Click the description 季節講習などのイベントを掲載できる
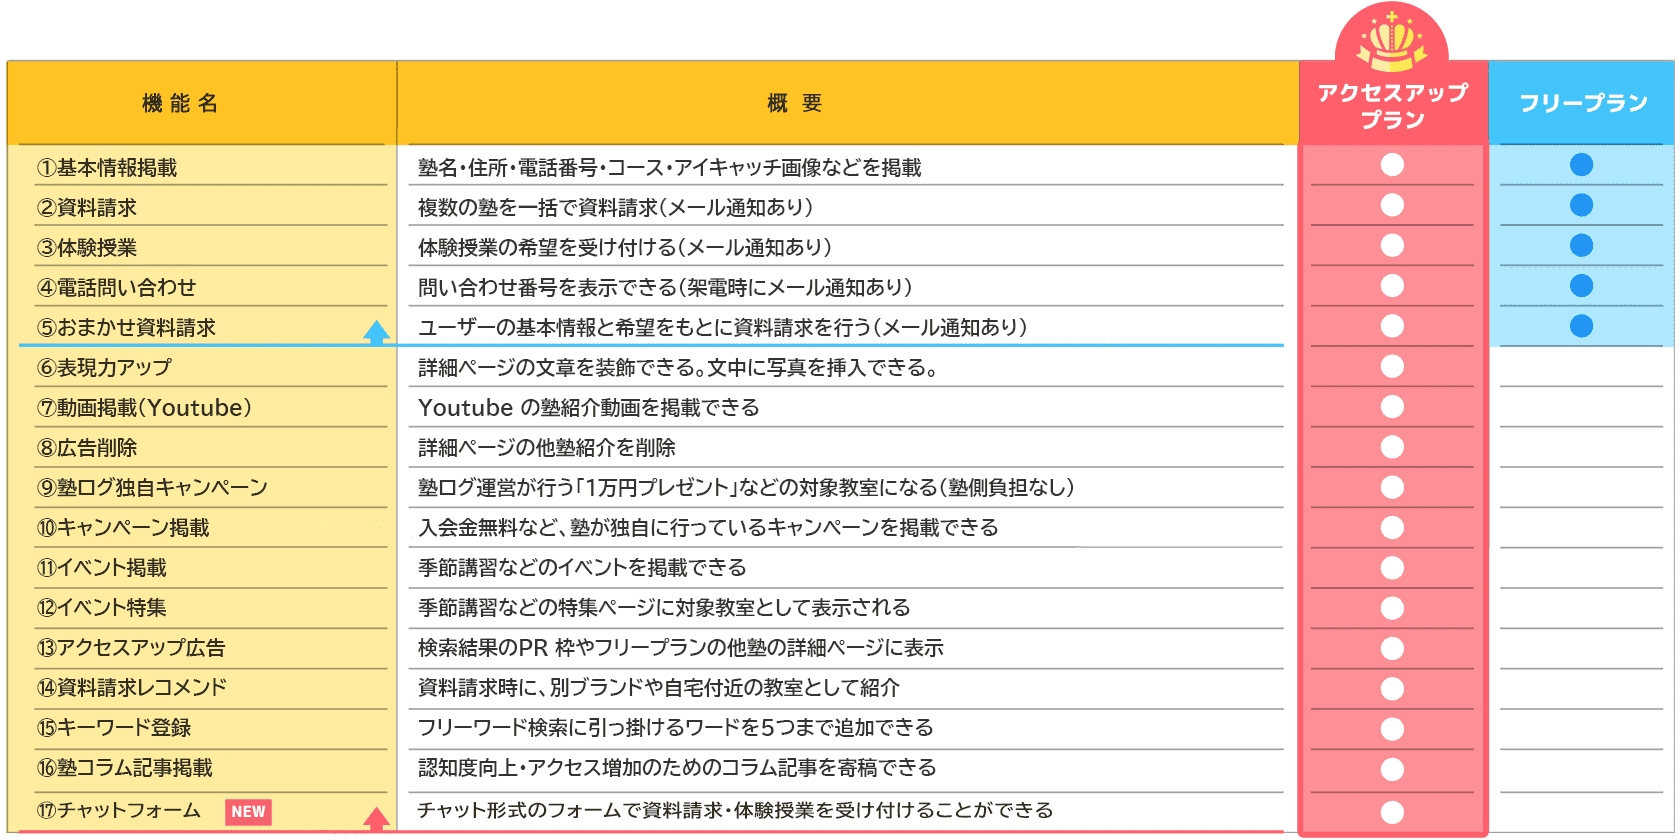The width and height of the screenshot is (1680, 840). 583,568
